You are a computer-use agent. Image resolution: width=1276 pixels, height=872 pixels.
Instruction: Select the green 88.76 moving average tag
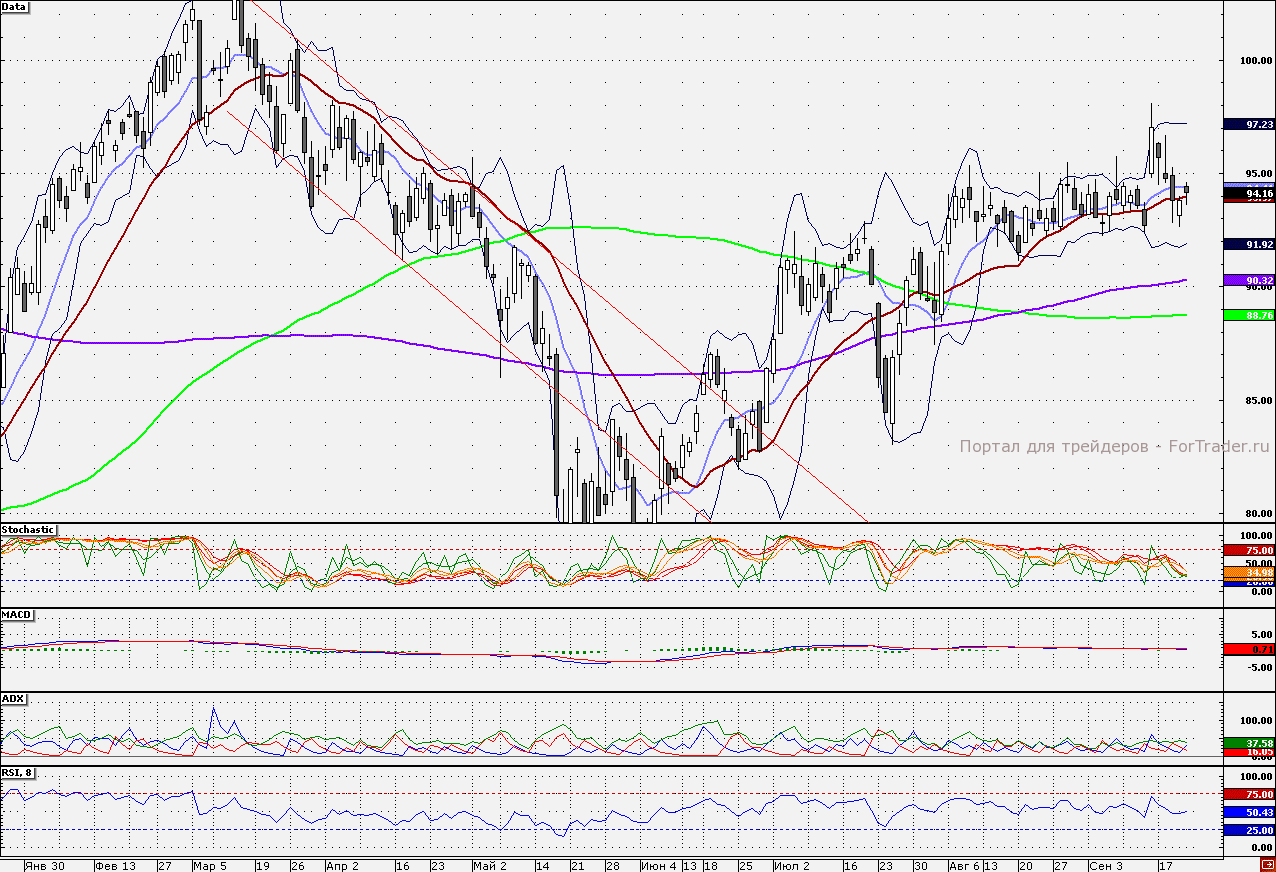[1248, 315]
